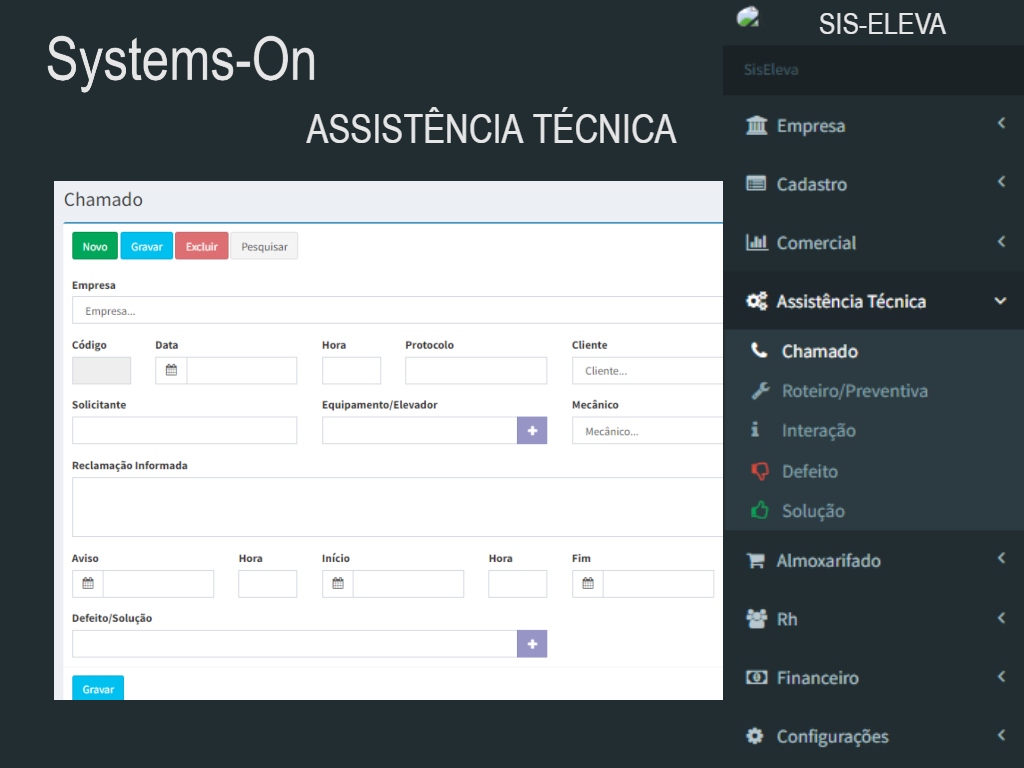
Task: Expand the Comercial menu chevron
Action: (1001, 241)
